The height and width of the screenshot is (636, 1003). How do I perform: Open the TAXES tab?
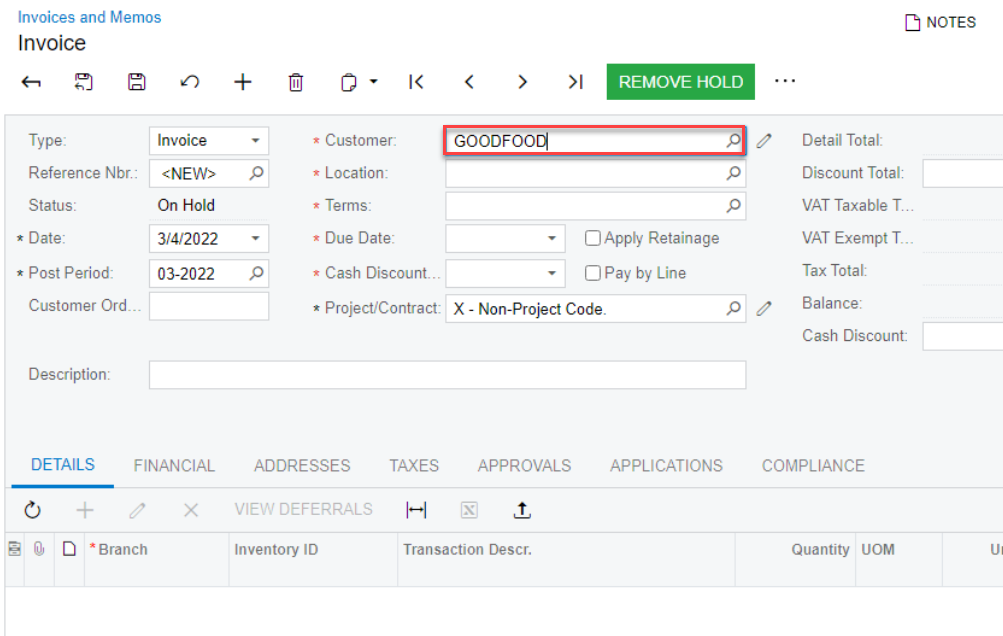[x=413, y=465]
